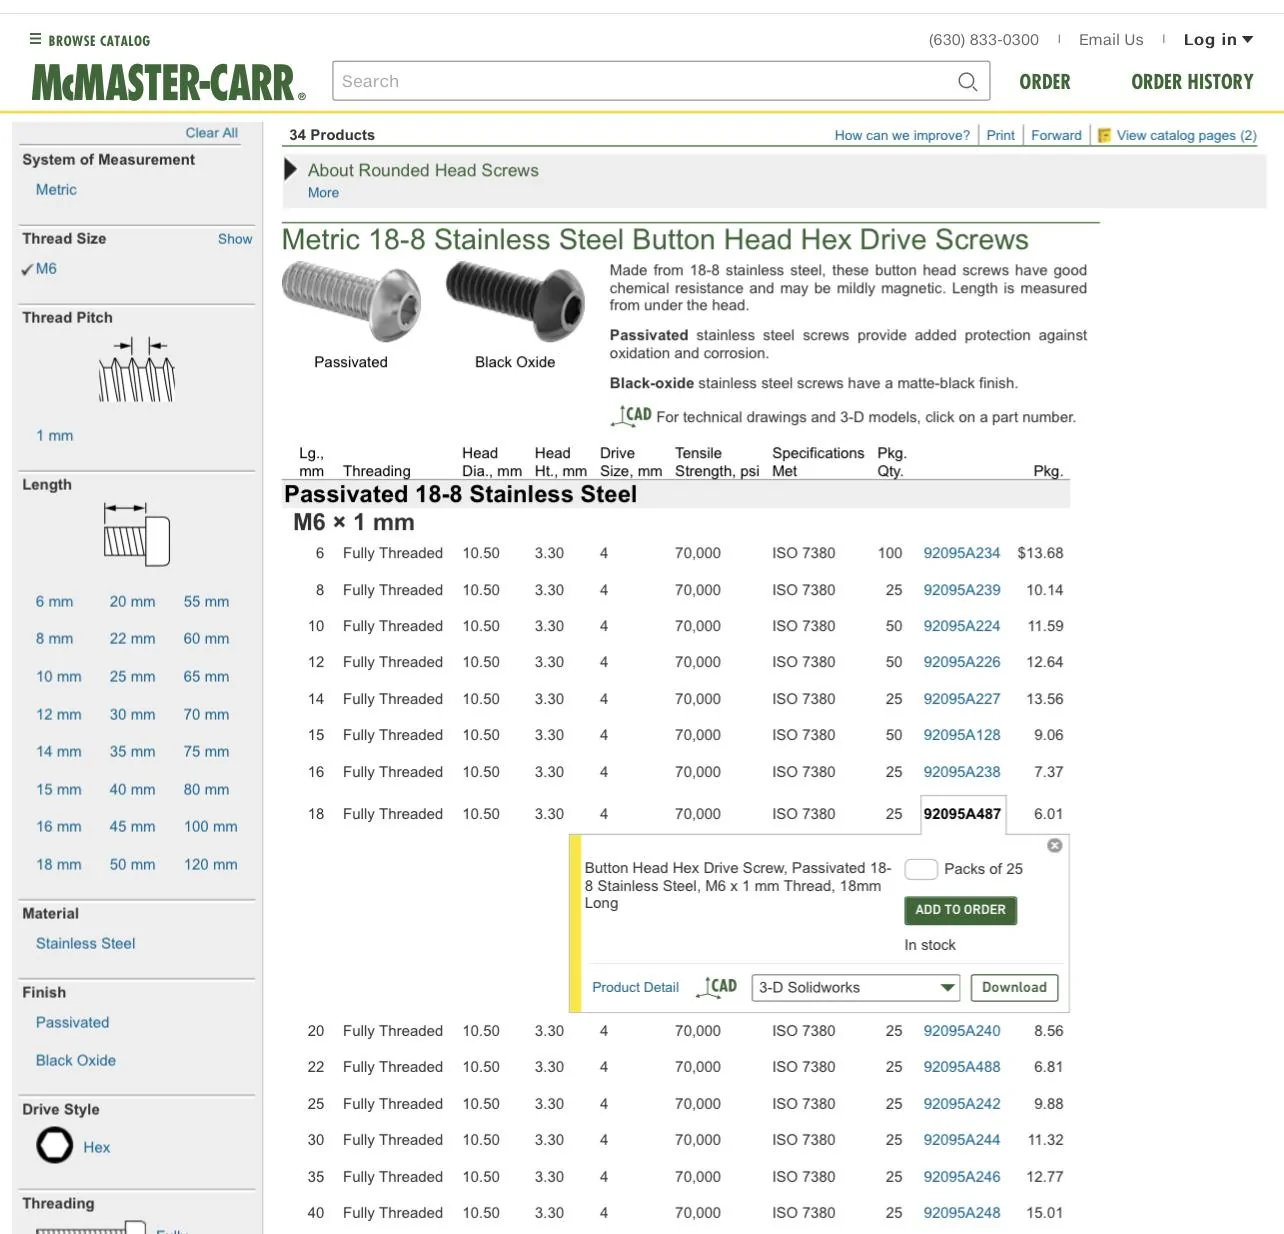Open the ORDER tab

pyautogui.click(x=1045, y=82)
